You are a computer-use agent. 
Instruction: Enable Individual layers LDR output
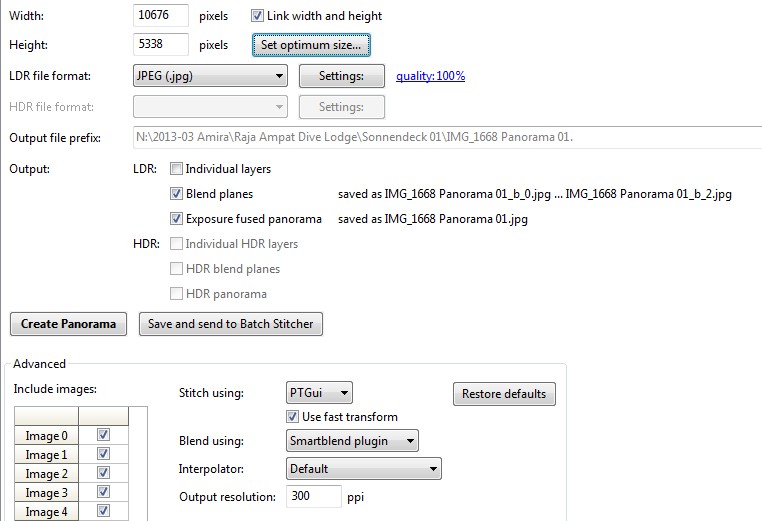pyautogui.click(x=177, y=169)
